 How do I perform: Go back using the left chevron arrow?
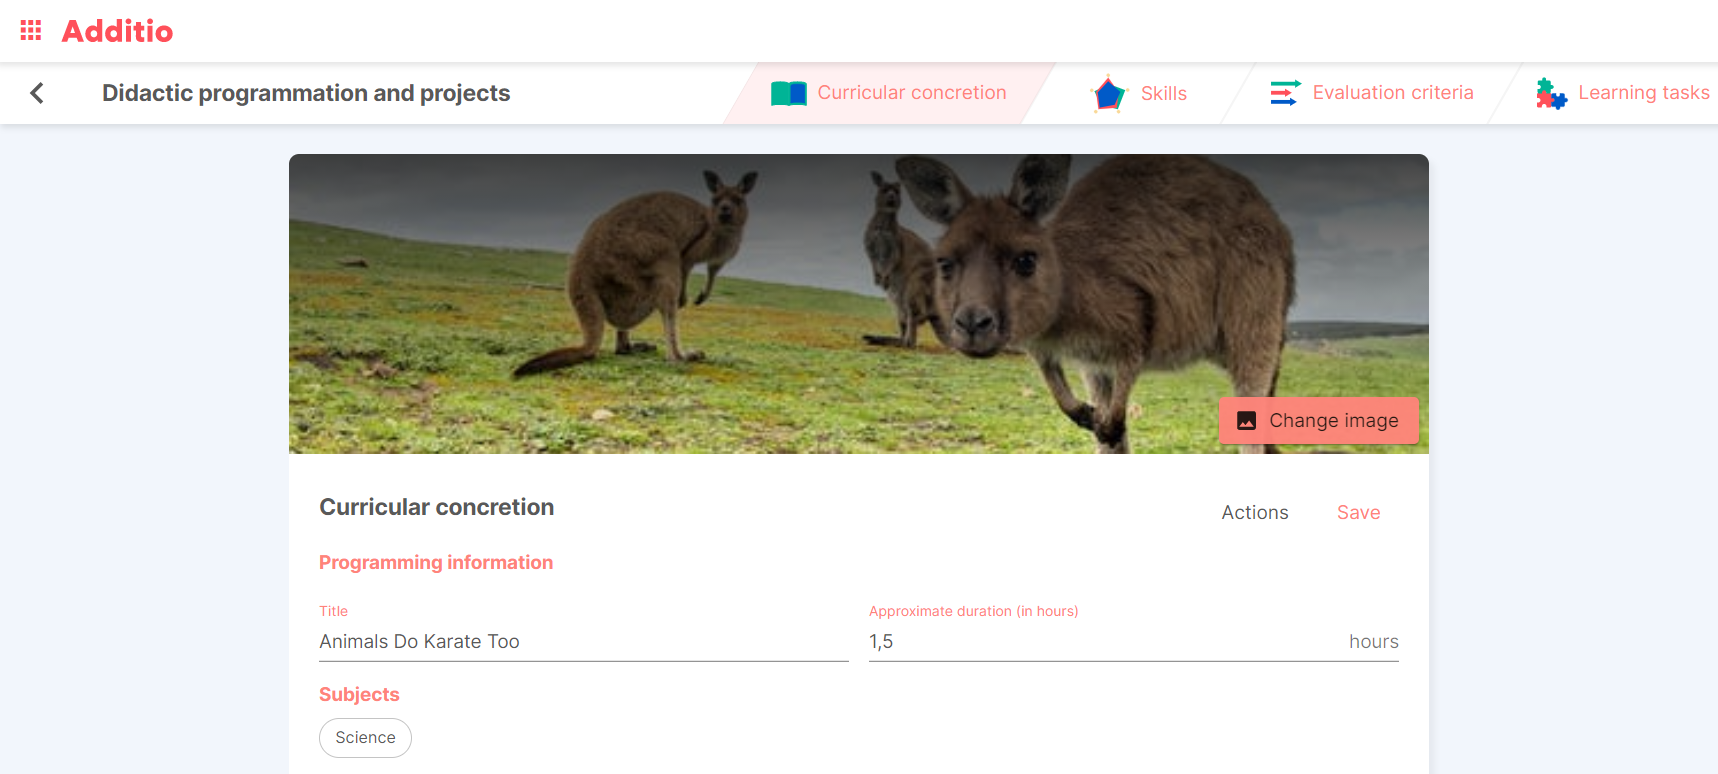point(37,93)
